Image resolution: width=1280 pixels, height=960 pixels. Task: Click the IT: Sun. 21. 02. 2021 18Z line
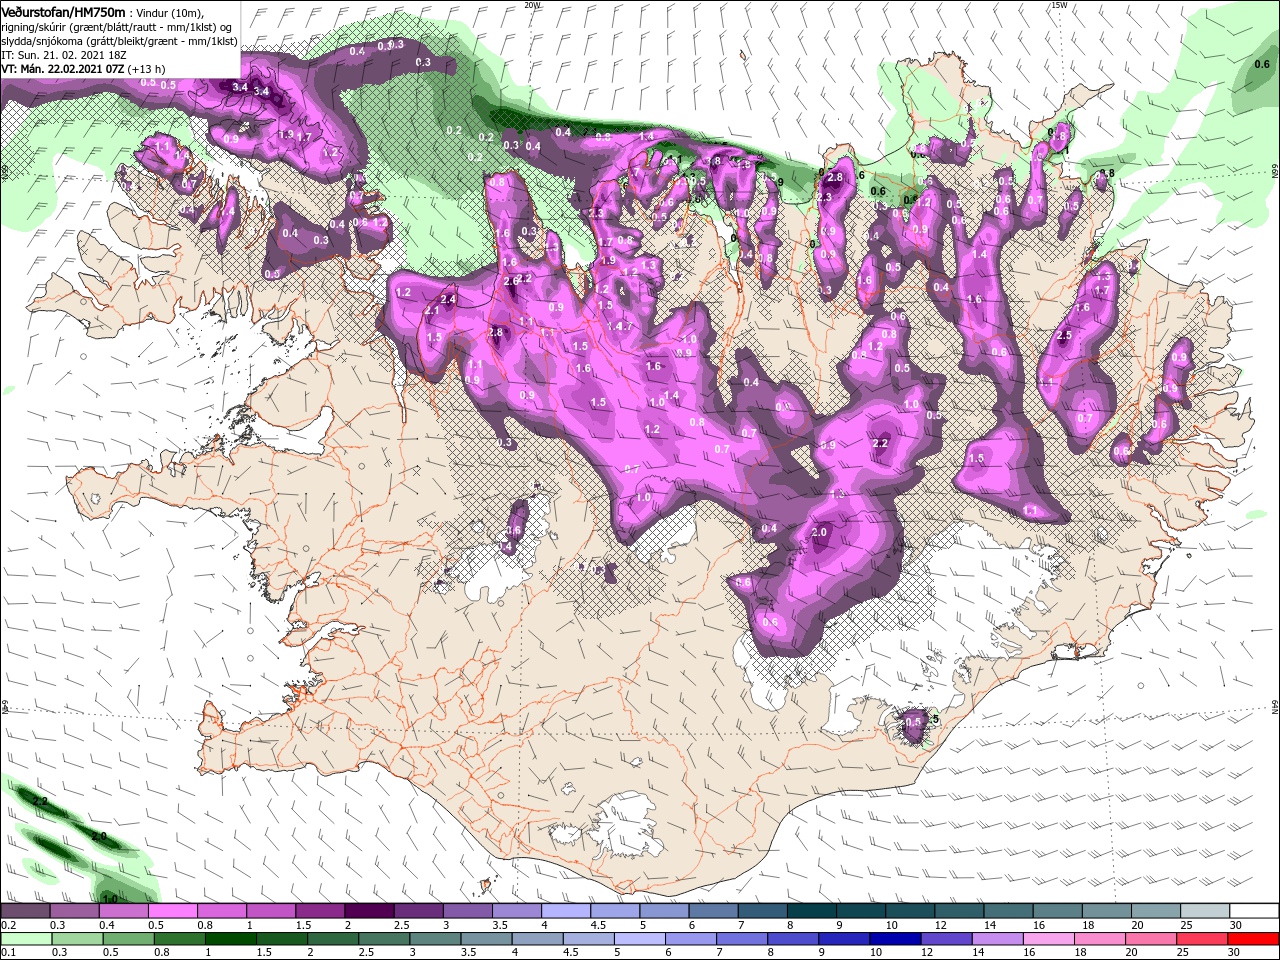click(66, 54)
